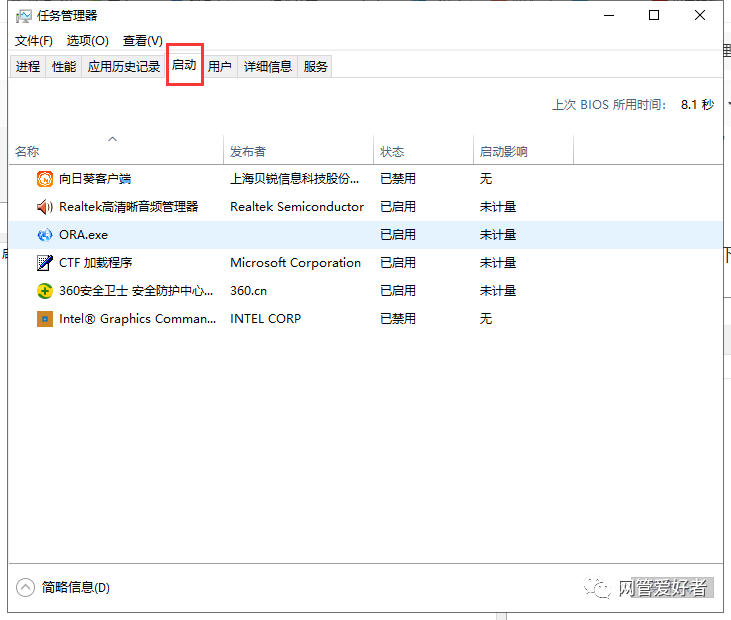
Task: Click 已启用 status of 360安全卫士
Action: coord(398,291)
